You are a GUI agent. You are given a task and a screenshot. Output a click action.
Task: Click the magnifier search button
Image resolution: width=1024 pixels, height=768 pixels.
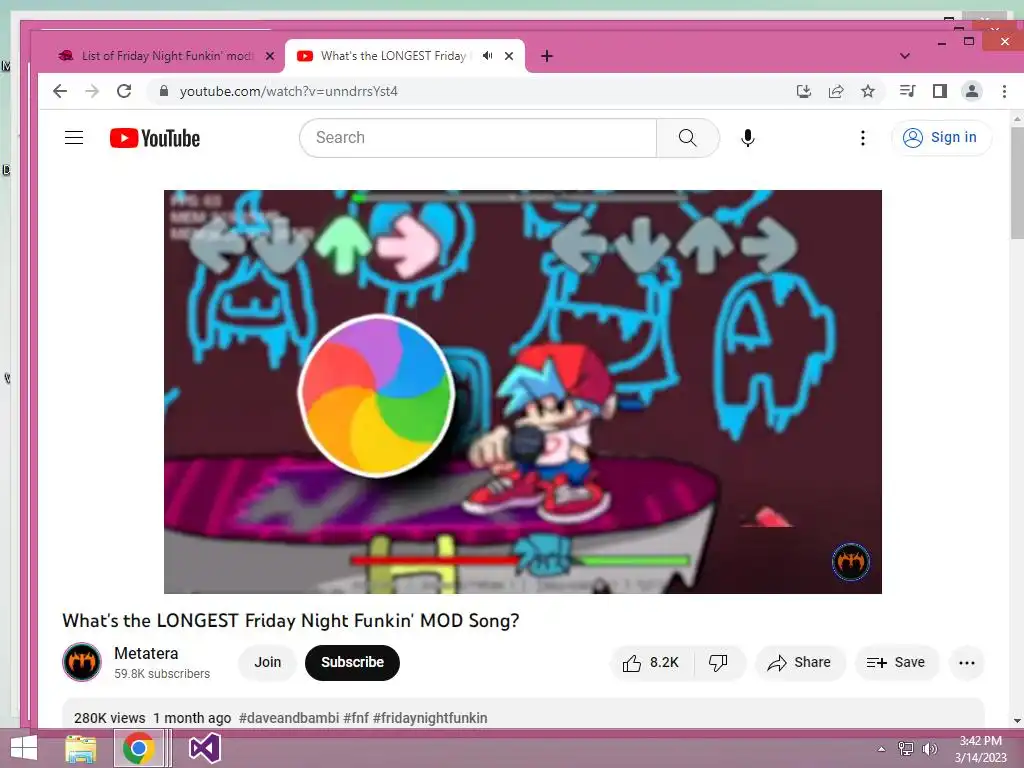coord(688,138)
